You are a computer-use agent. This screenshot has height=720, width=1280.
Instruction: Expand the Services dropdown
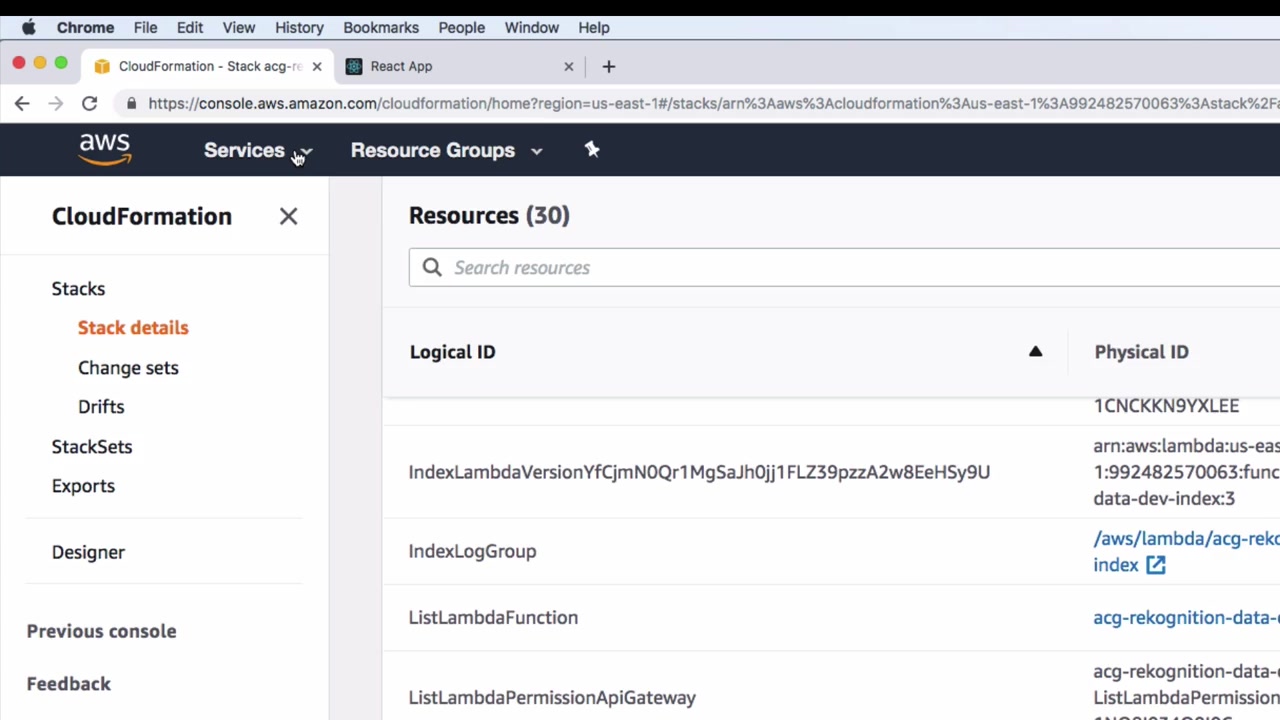click(258, 150)
